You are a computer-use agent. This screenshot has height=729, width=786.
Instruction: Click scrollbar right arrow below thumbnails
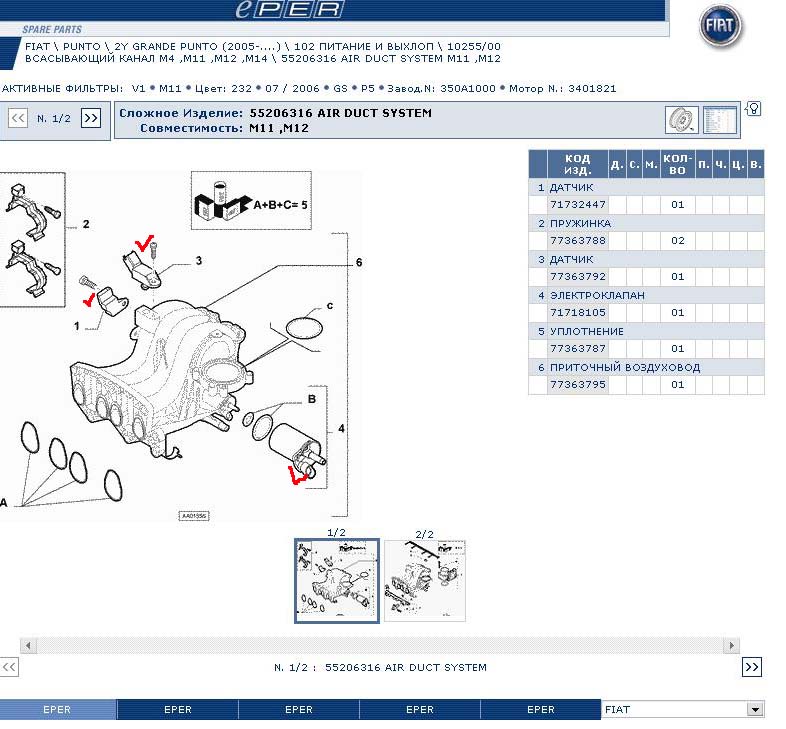tap(733, 646)
